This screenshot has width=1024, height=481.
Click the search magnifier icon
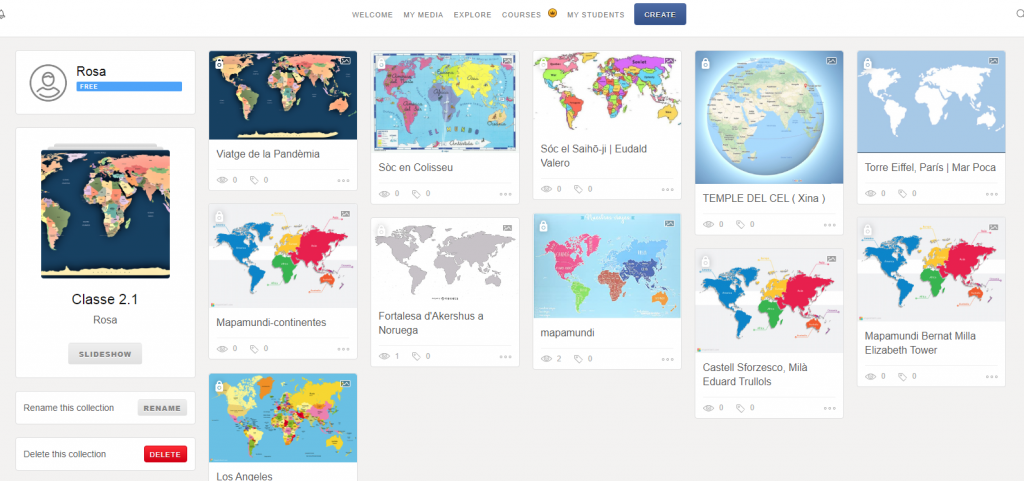coord(1019,14)
